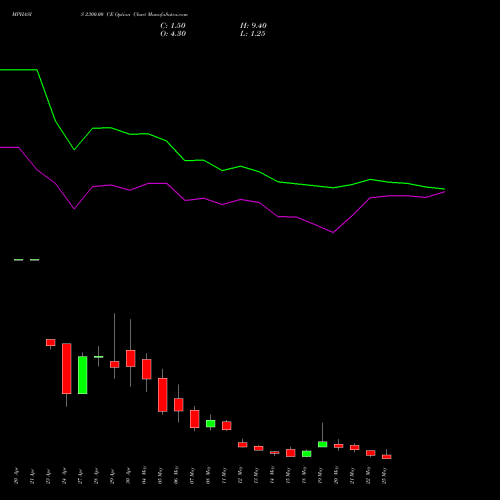Click the 2300.00 CE Option chart title
Screen dimensions: 500x500
[x=134, y=15]
